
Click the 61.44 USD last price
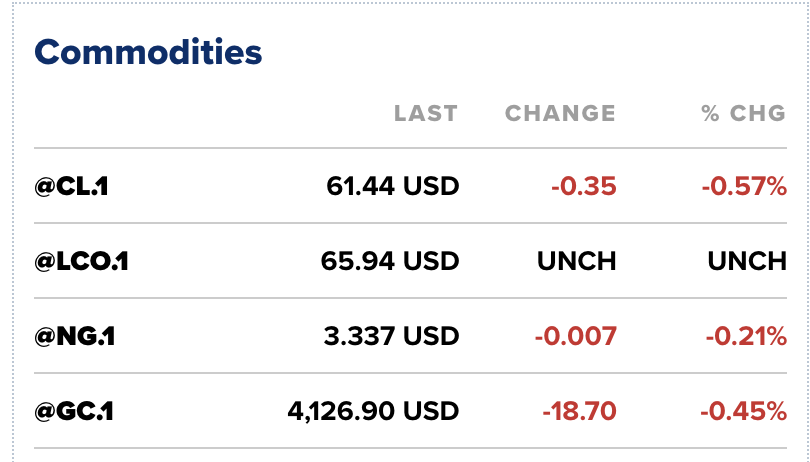point(392,186)
